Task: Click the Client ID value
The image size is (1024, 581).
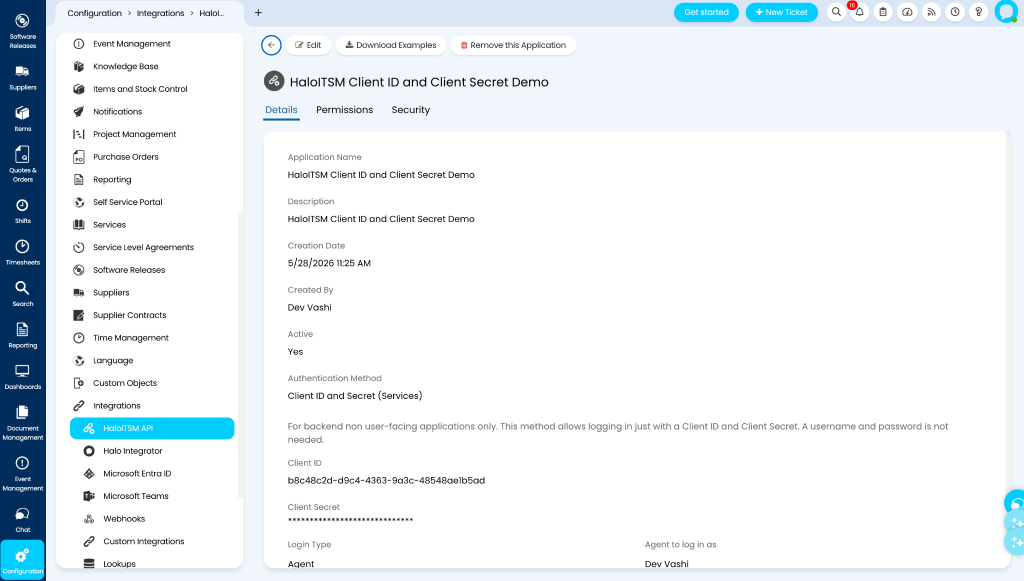Action: tap(386, 480)
